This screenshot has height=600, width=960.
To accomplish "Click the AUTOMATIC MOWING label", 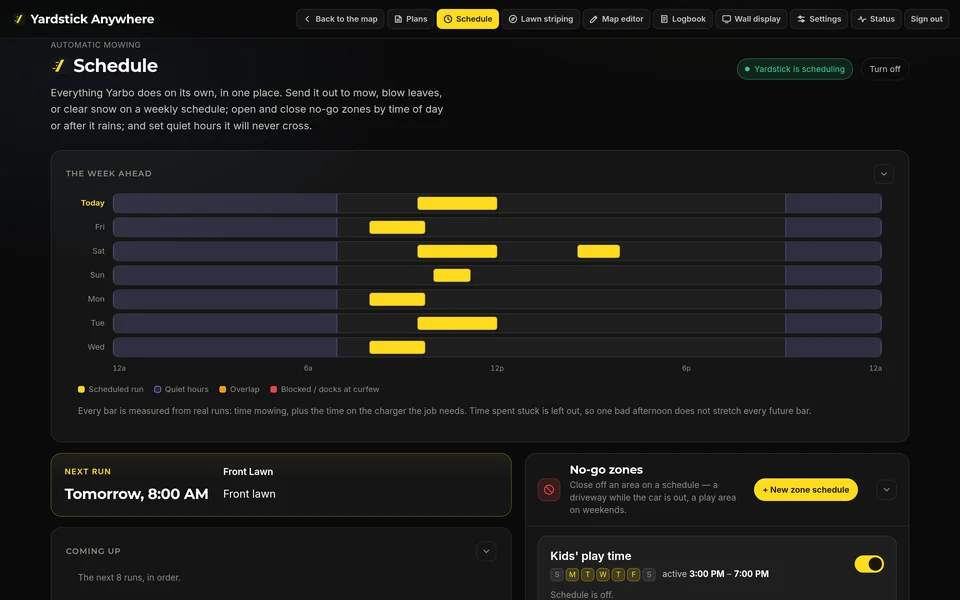I will [96, 45].
